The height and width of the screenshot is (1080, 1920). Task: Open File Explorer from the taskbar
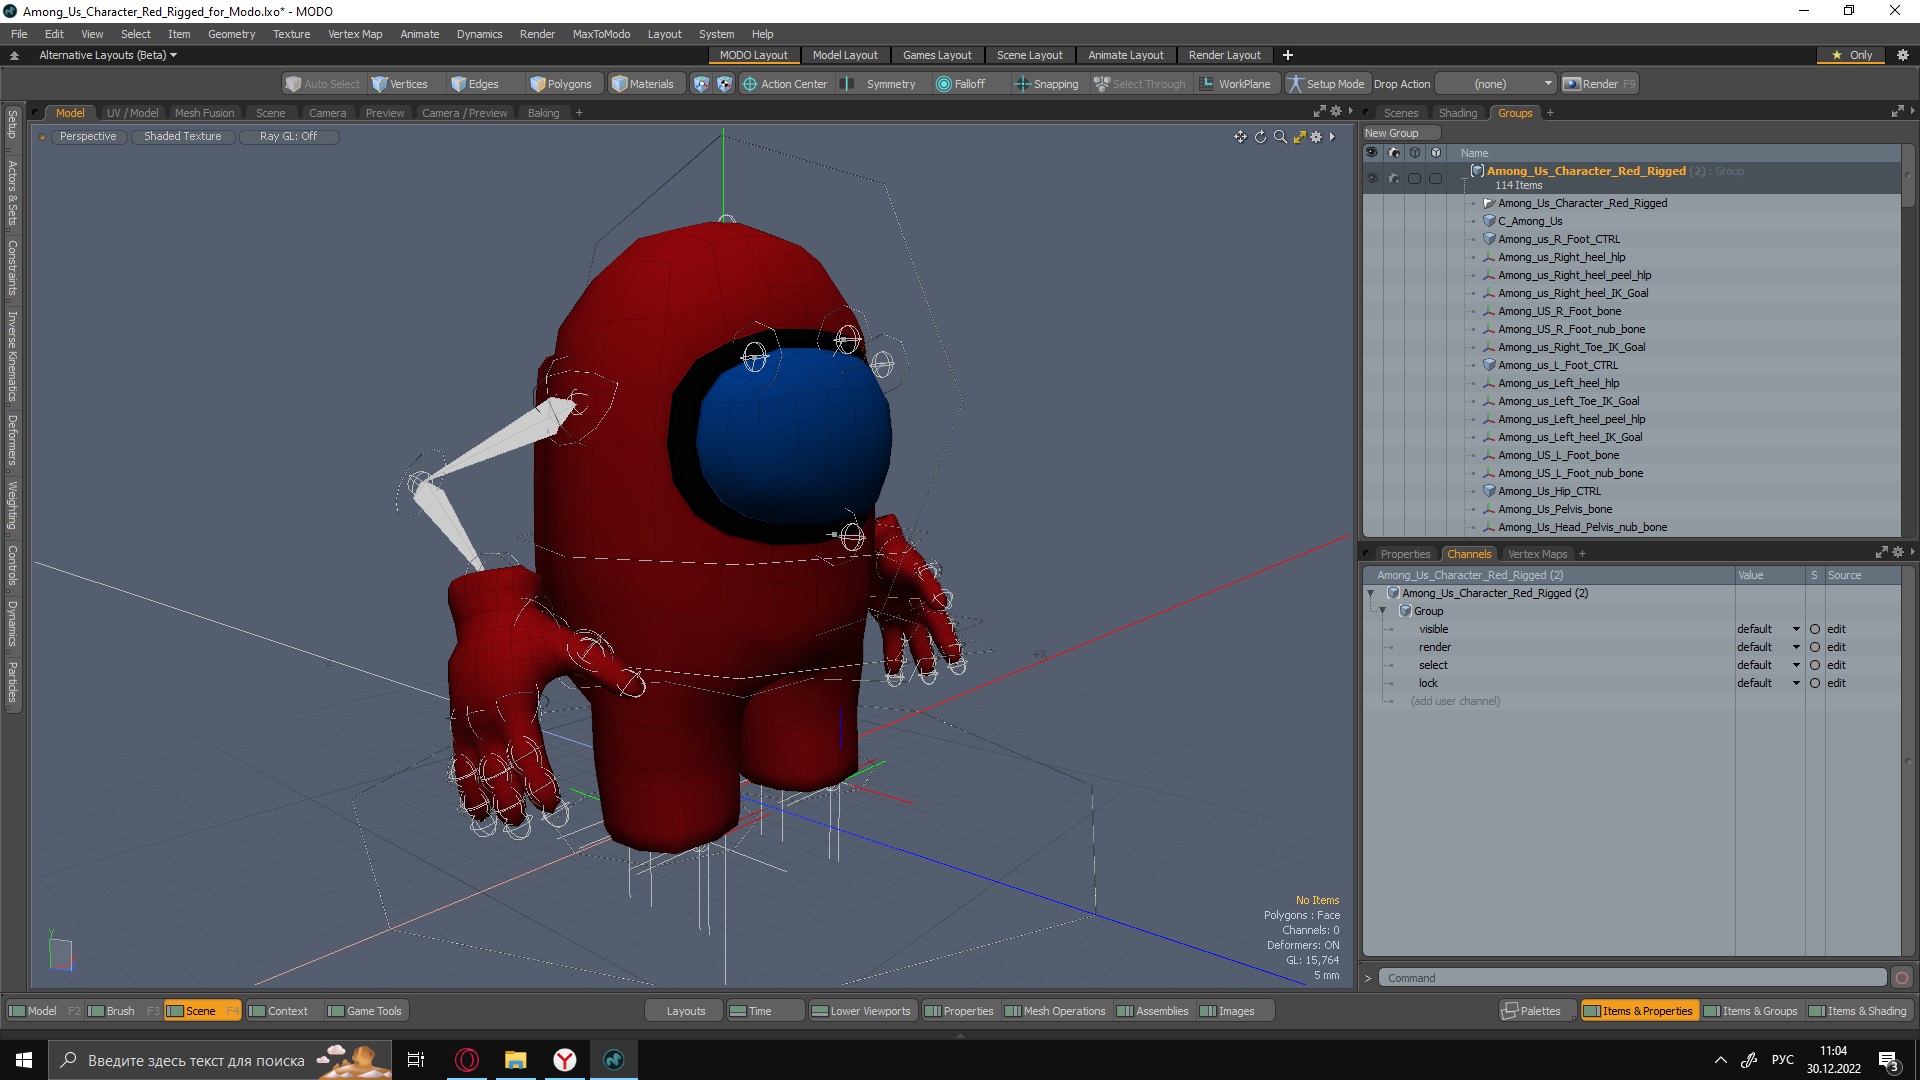516,1060
